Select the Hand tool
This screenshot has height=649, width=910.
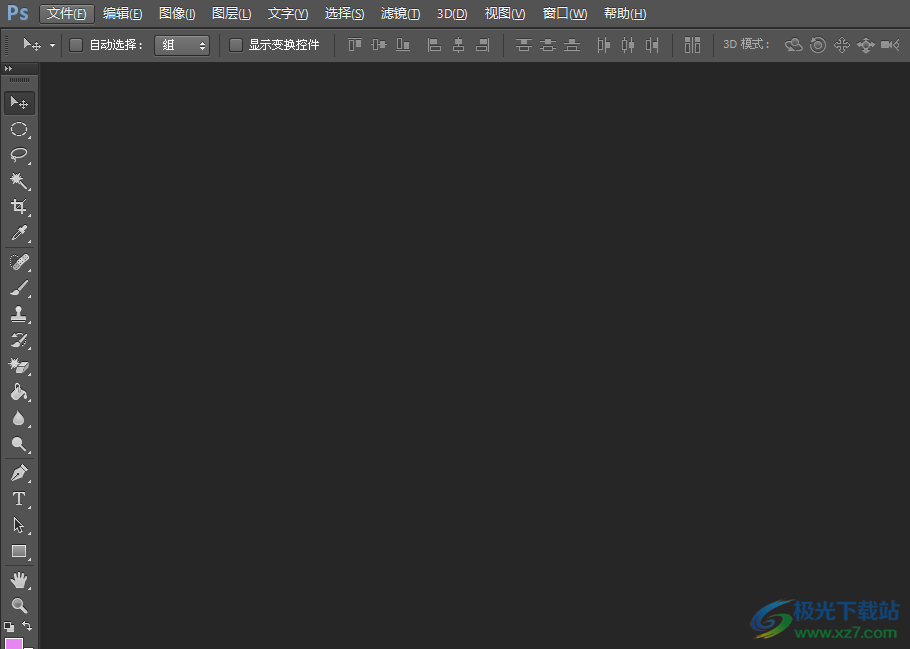pyautogui.click(x=19, y=580)
